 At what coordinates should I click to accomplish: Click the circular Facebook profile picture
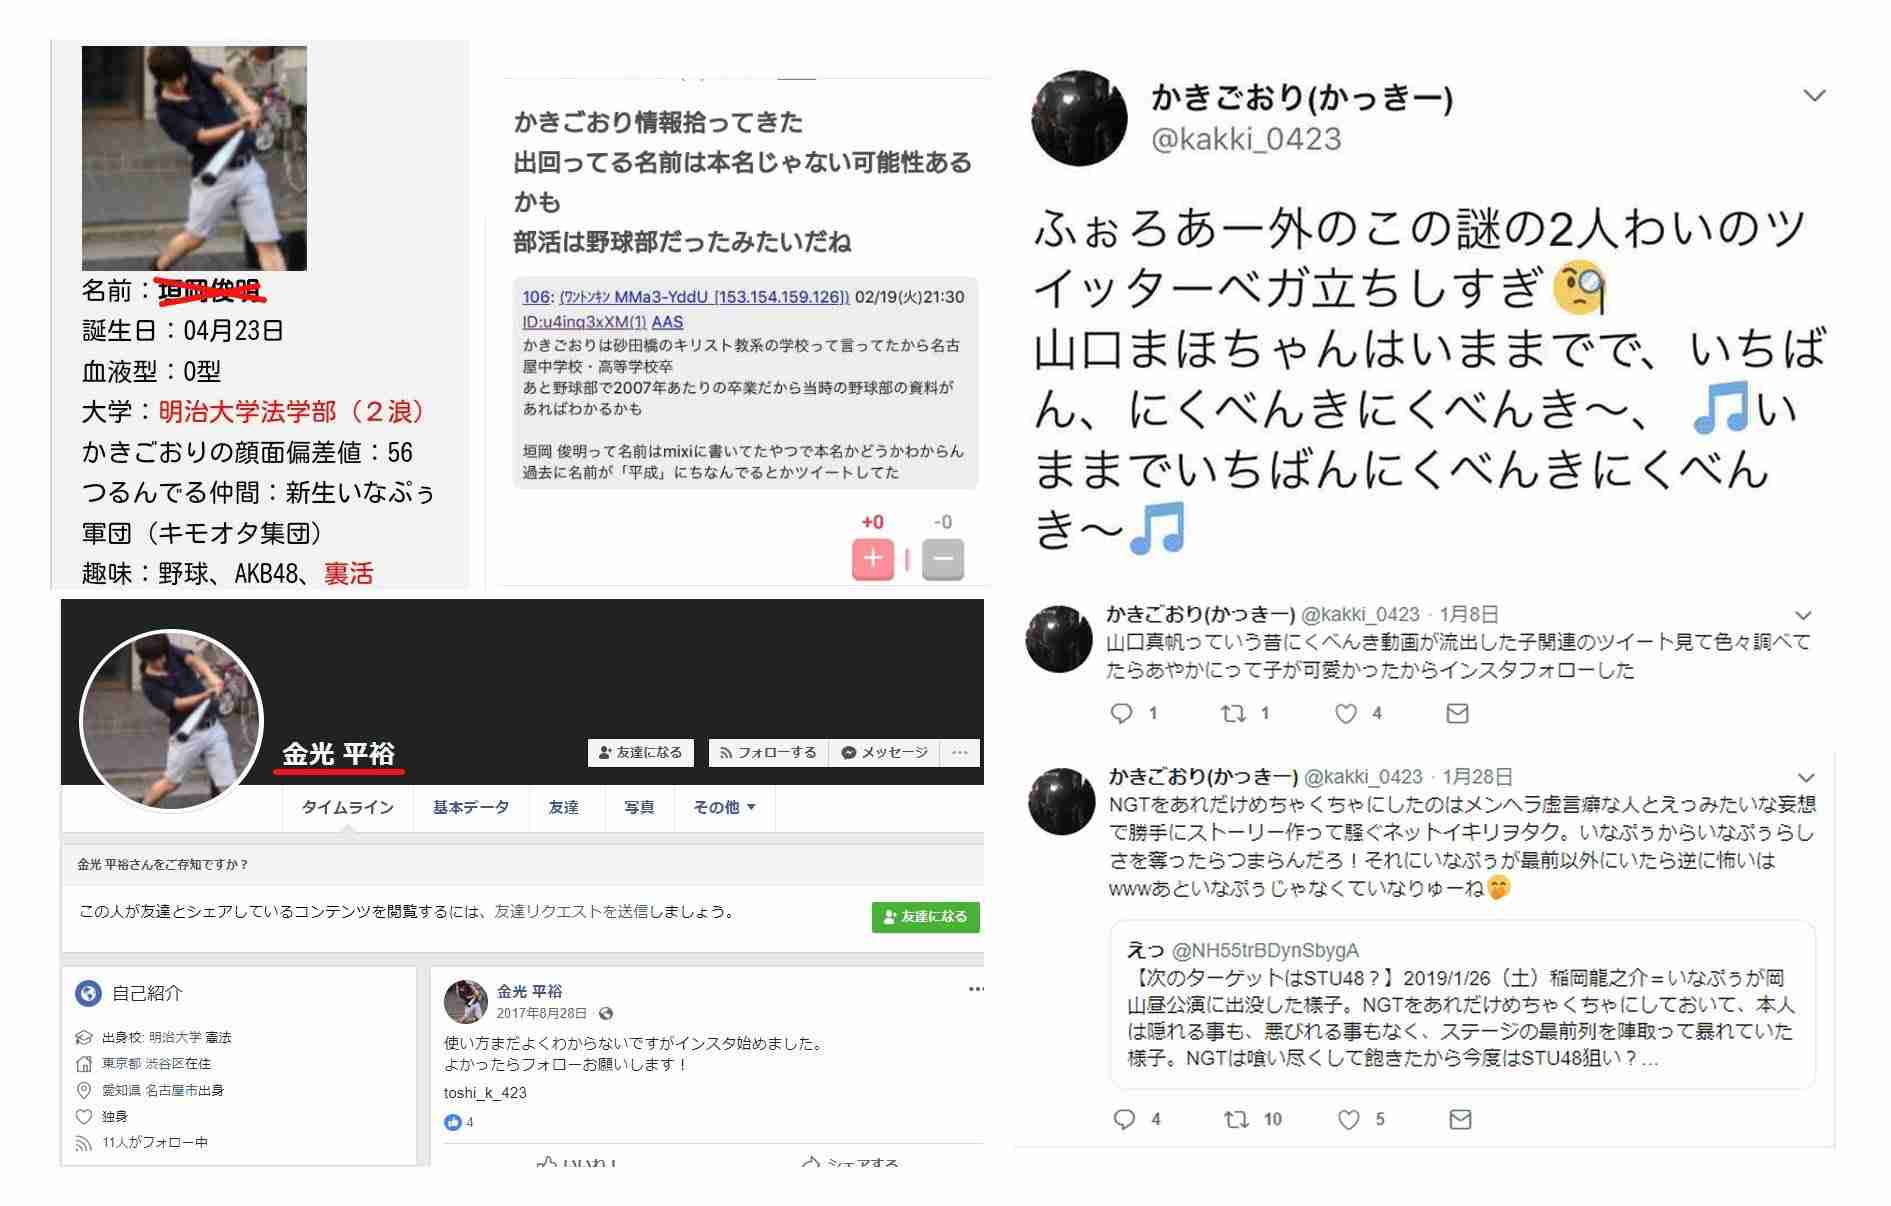pos(171,720)
